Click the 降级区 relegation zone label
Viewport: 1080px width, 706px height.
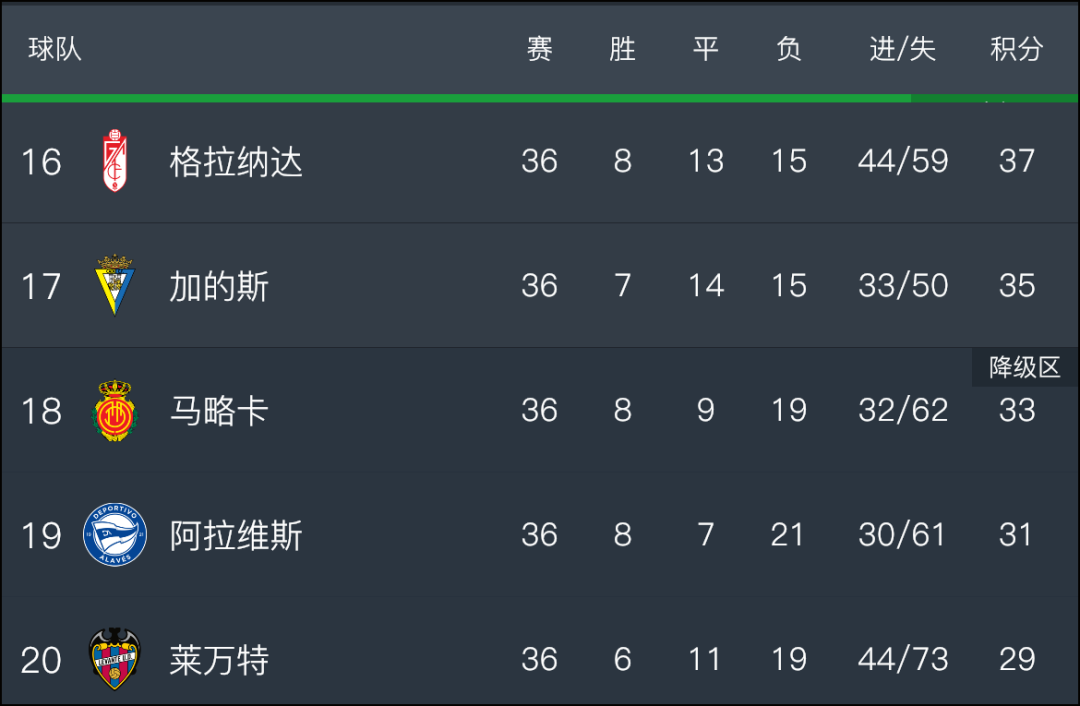tap(1024, 367)
